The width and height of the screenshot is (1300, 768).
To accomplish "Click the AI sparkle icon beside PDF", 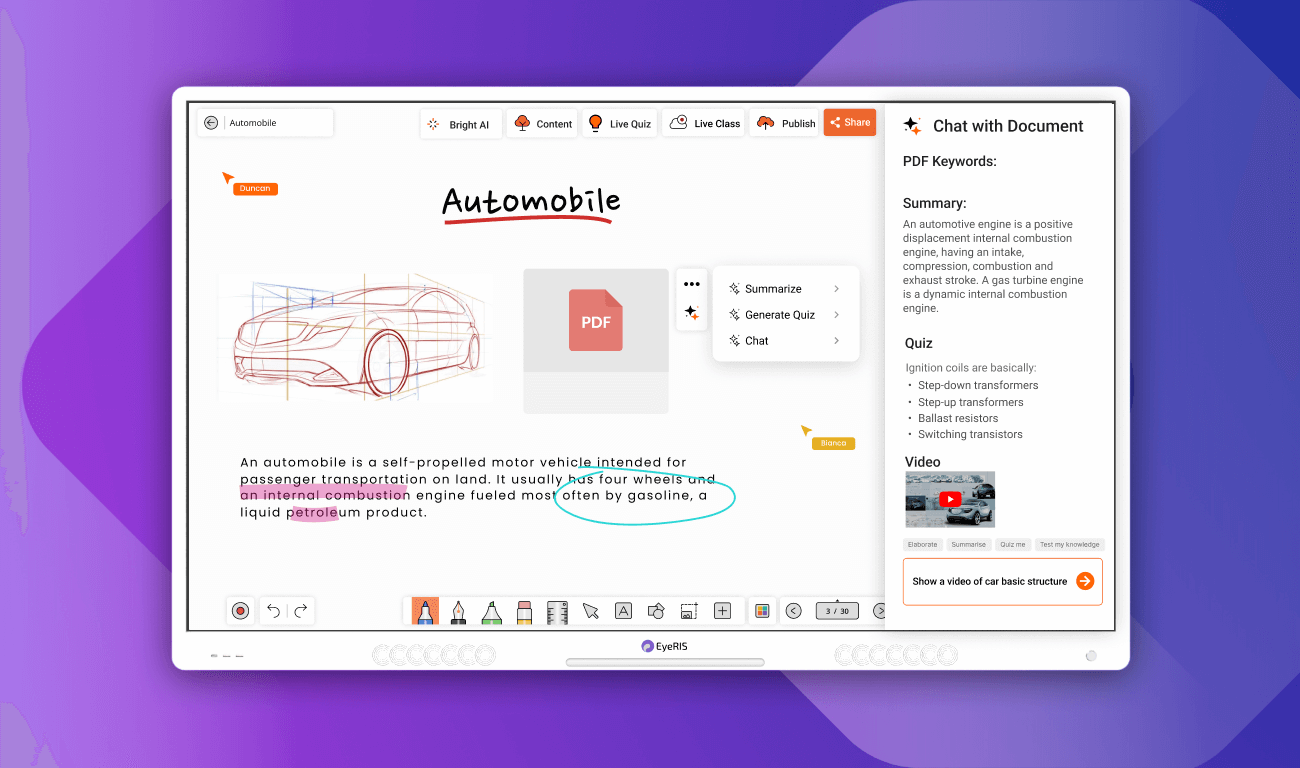I will [x=691, y=313].
